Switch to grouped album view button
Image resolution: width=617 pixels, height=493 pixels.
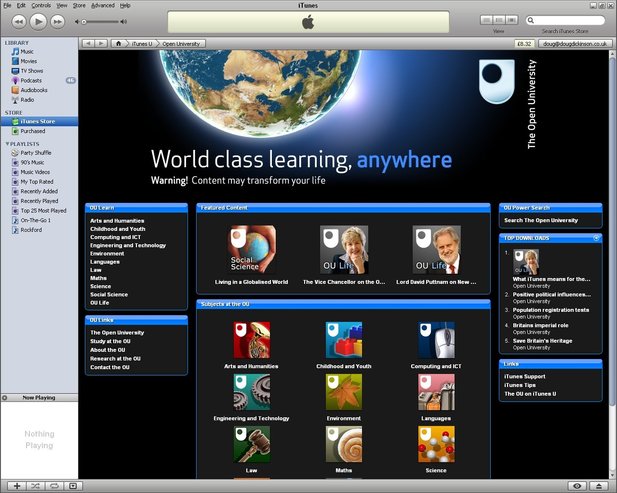pyautogui.click(x=499, y=20)
